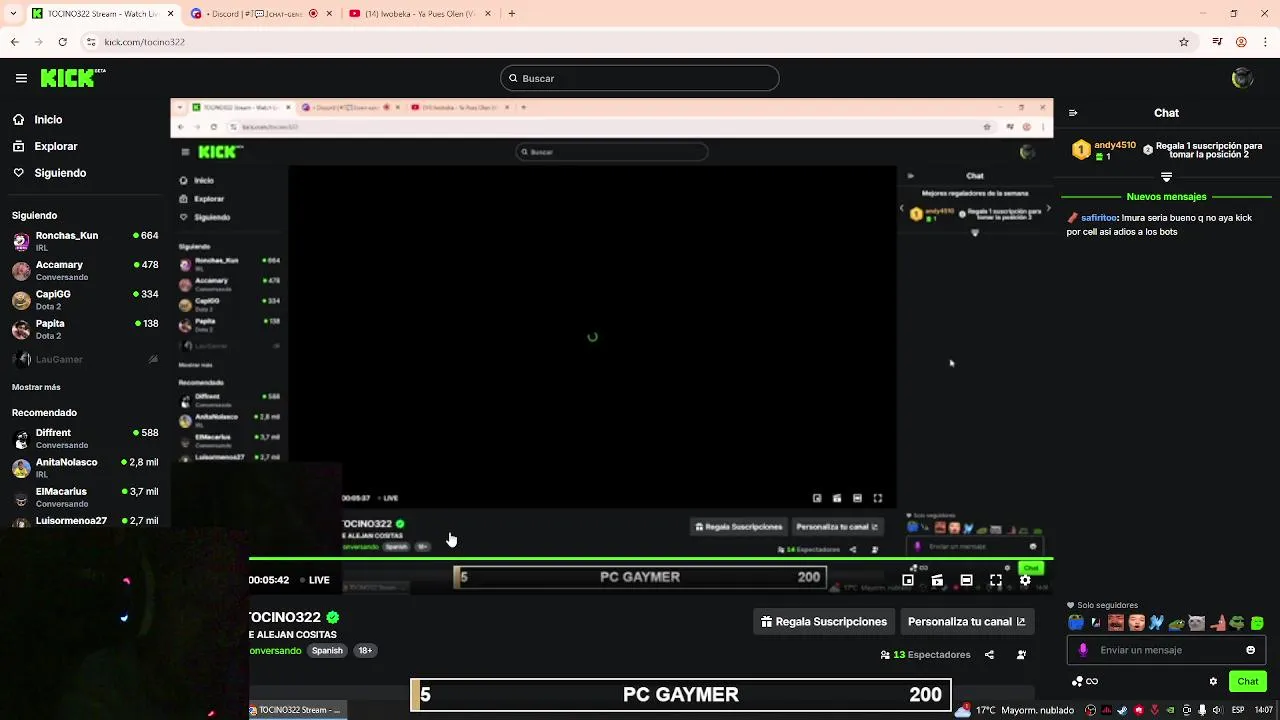Click the 13 Espectadores viewer count
1280x720 pixels.
(x=925, y=655)
